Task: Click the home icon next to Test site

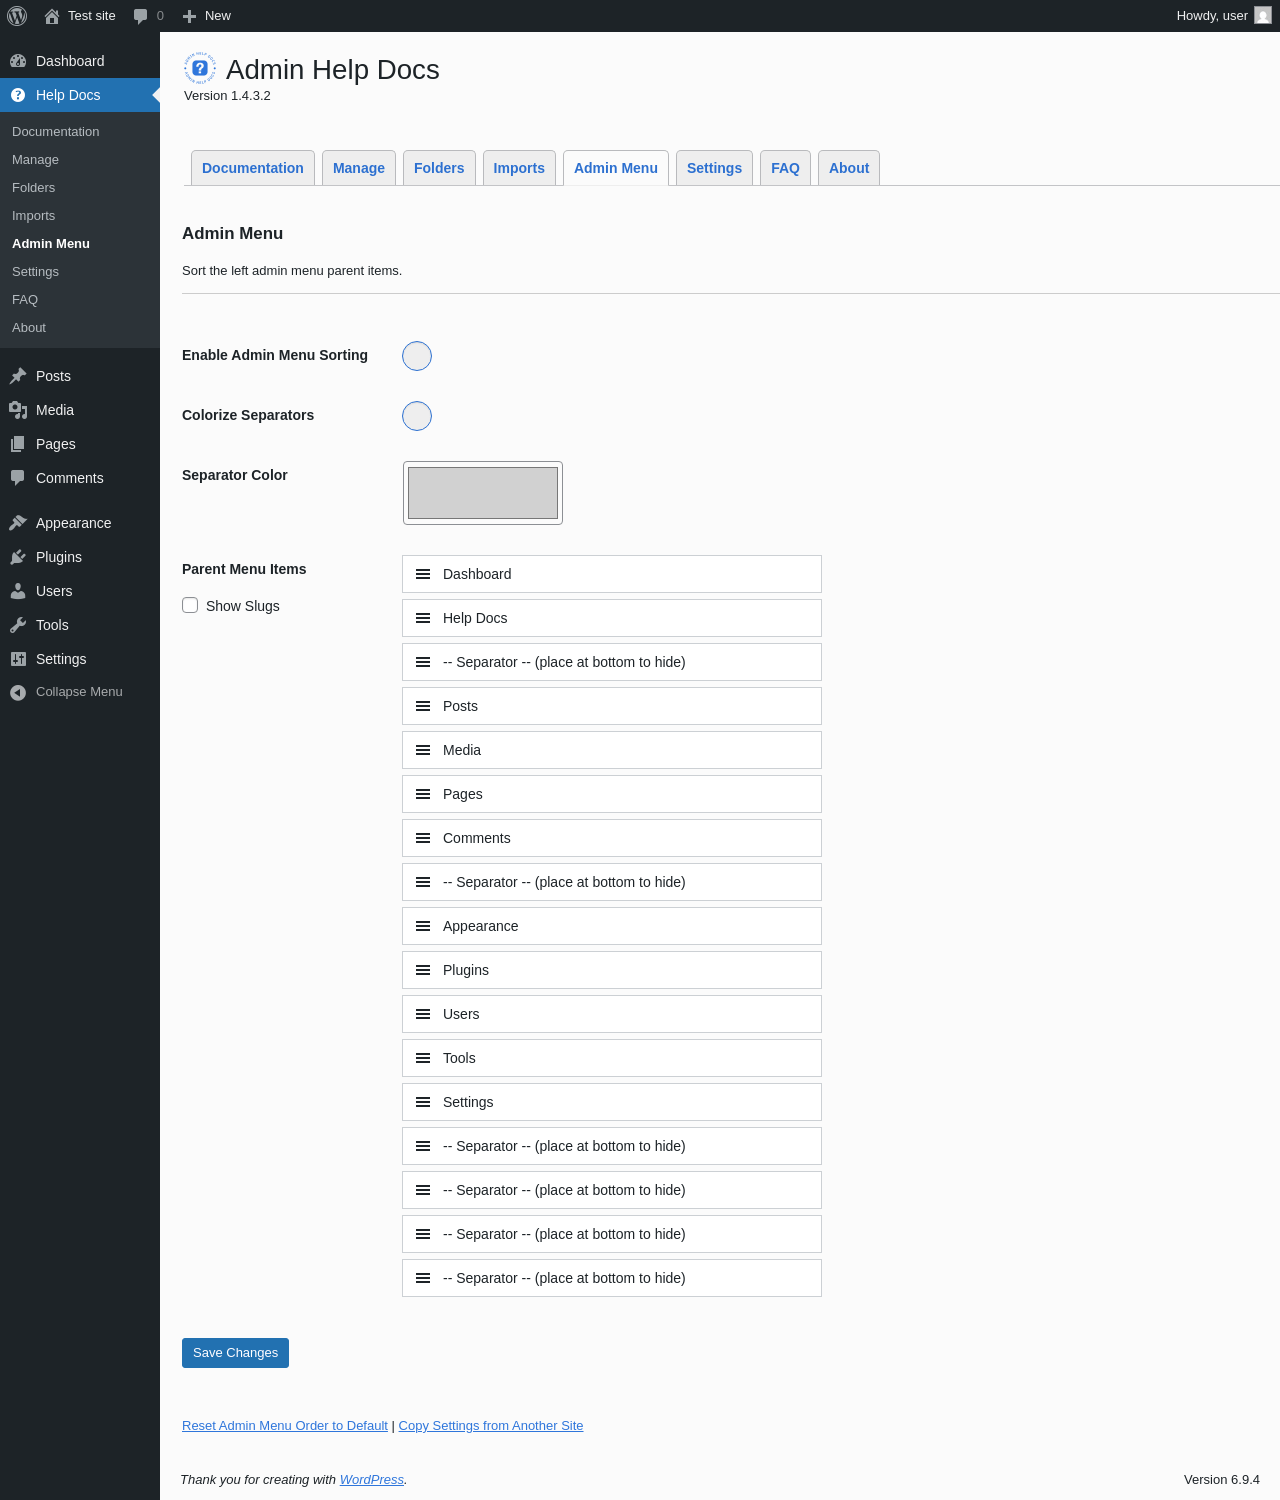Action: coord(52,16)
